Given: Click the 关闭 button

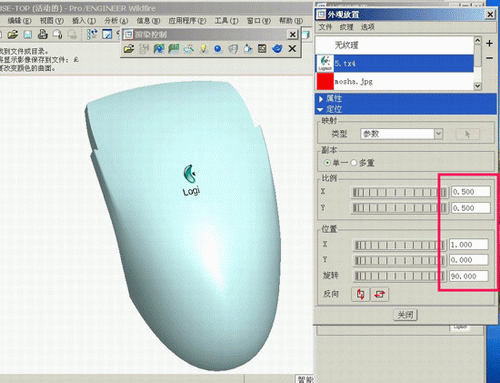Looking at the screenshot, I should coord(405,315).
